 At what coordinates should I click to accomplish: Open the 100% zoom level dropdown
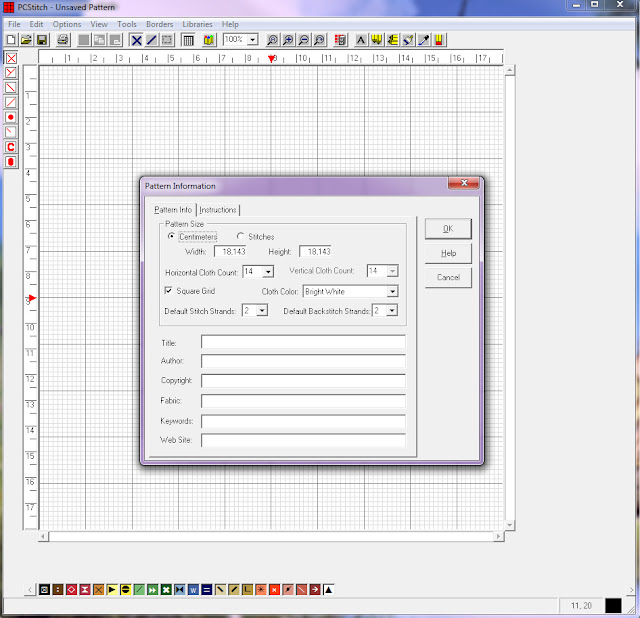click(x=253, y=40)
